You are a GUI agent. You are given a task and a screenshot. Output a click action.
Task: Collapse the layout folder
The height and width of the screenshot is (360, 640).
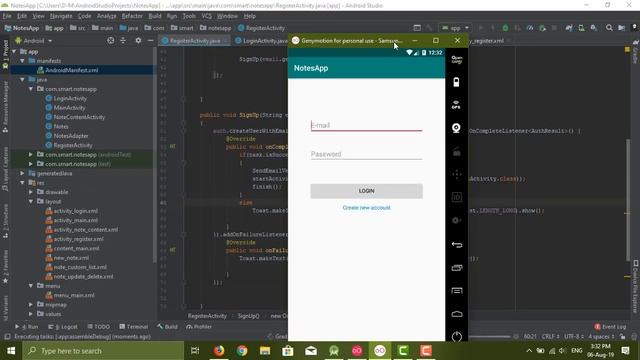click(x=31, y=202)
